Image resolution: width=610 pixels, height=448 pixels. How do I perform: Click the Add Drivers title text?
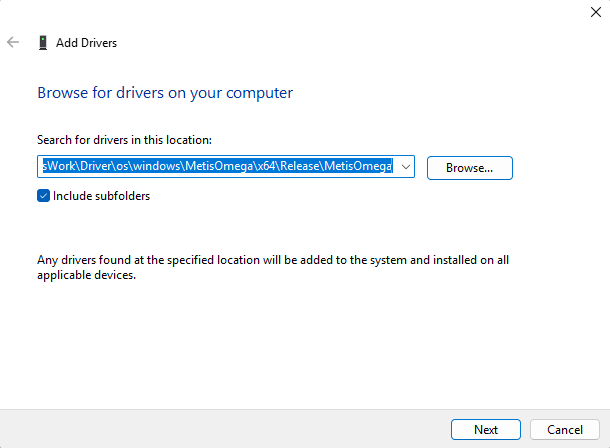86,43
